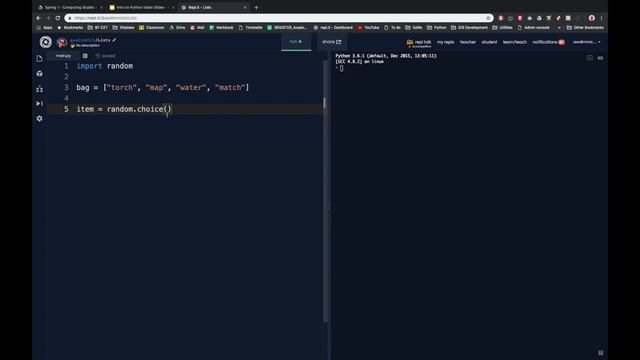Click the layout icon beside main.py tab
Screen dimensions: 640x360
point(85,56)
